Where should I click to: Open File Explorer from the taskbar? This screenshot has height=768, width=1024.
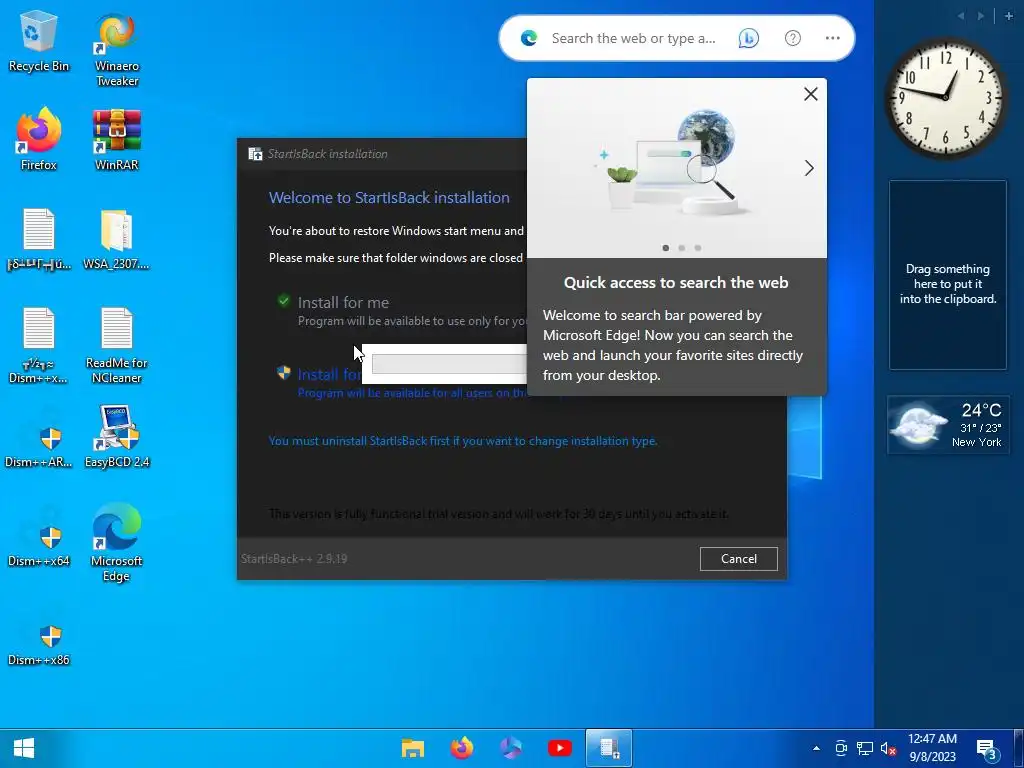click(413, 748)
